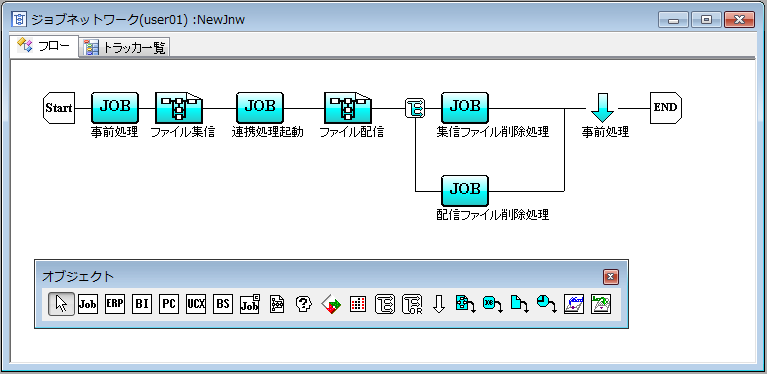767x374 pixels.
Task: Select the ファイル配信 sub network node
Action: 348,108
